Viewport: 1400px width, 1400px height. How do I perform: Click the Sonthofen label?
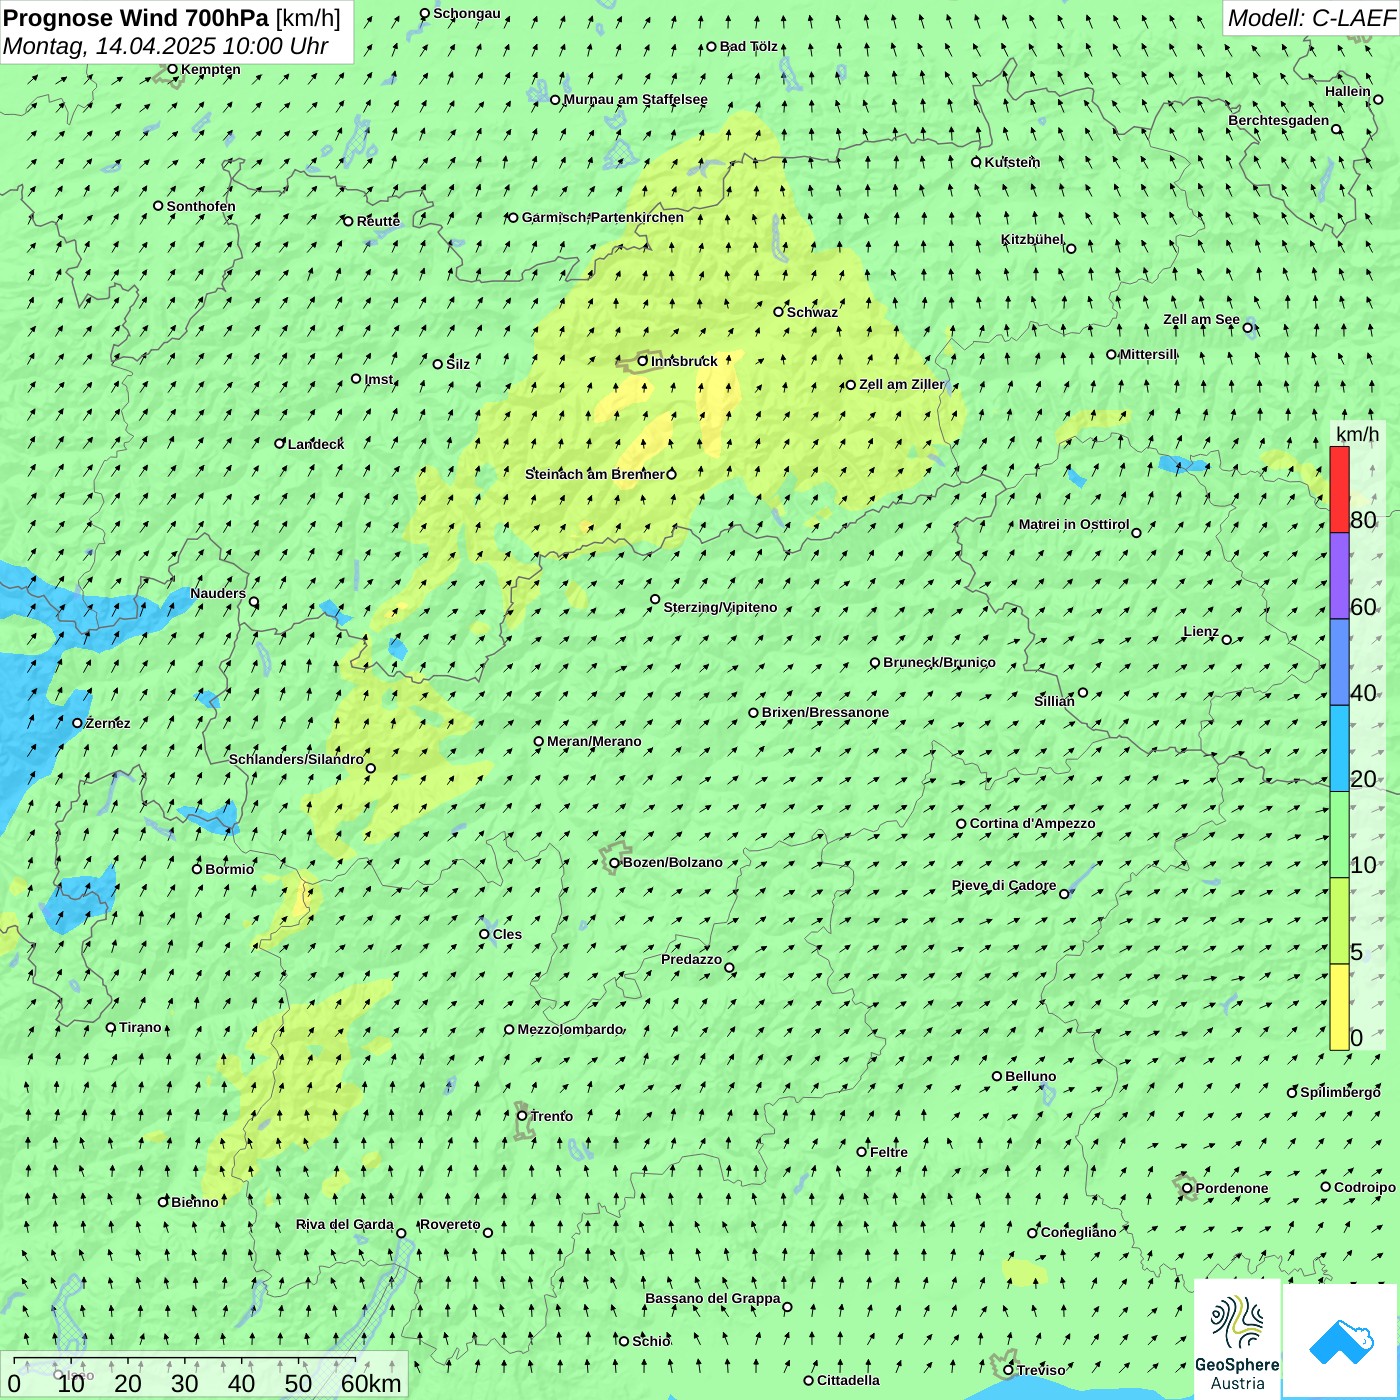(x=201, y=206)
